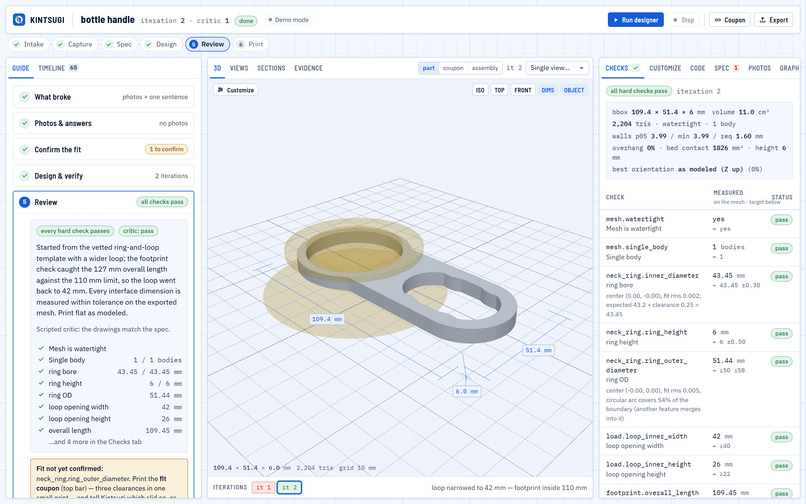
Task: Toggle the OBJECT overlay button
Action: (574, 90)
